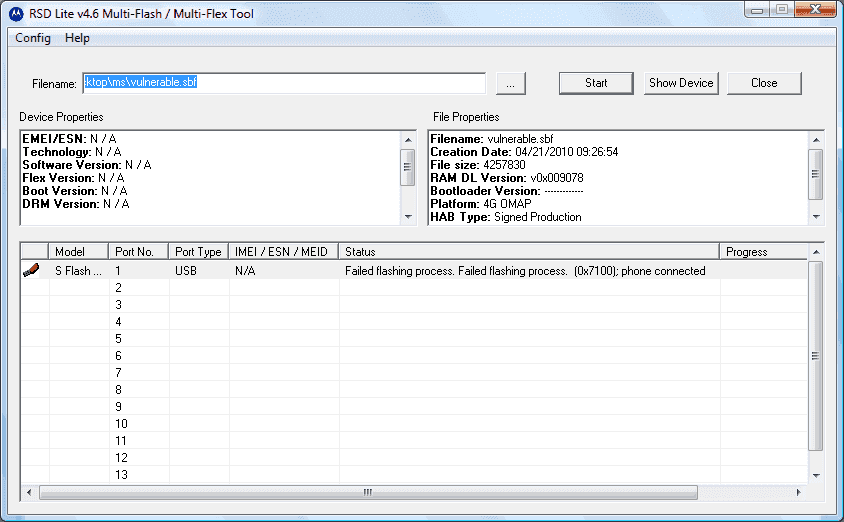The height and width of the screenshot is (522, 844).
Task: Click the device table horizontal scrollbar thumb
Action: pos(368,492)
